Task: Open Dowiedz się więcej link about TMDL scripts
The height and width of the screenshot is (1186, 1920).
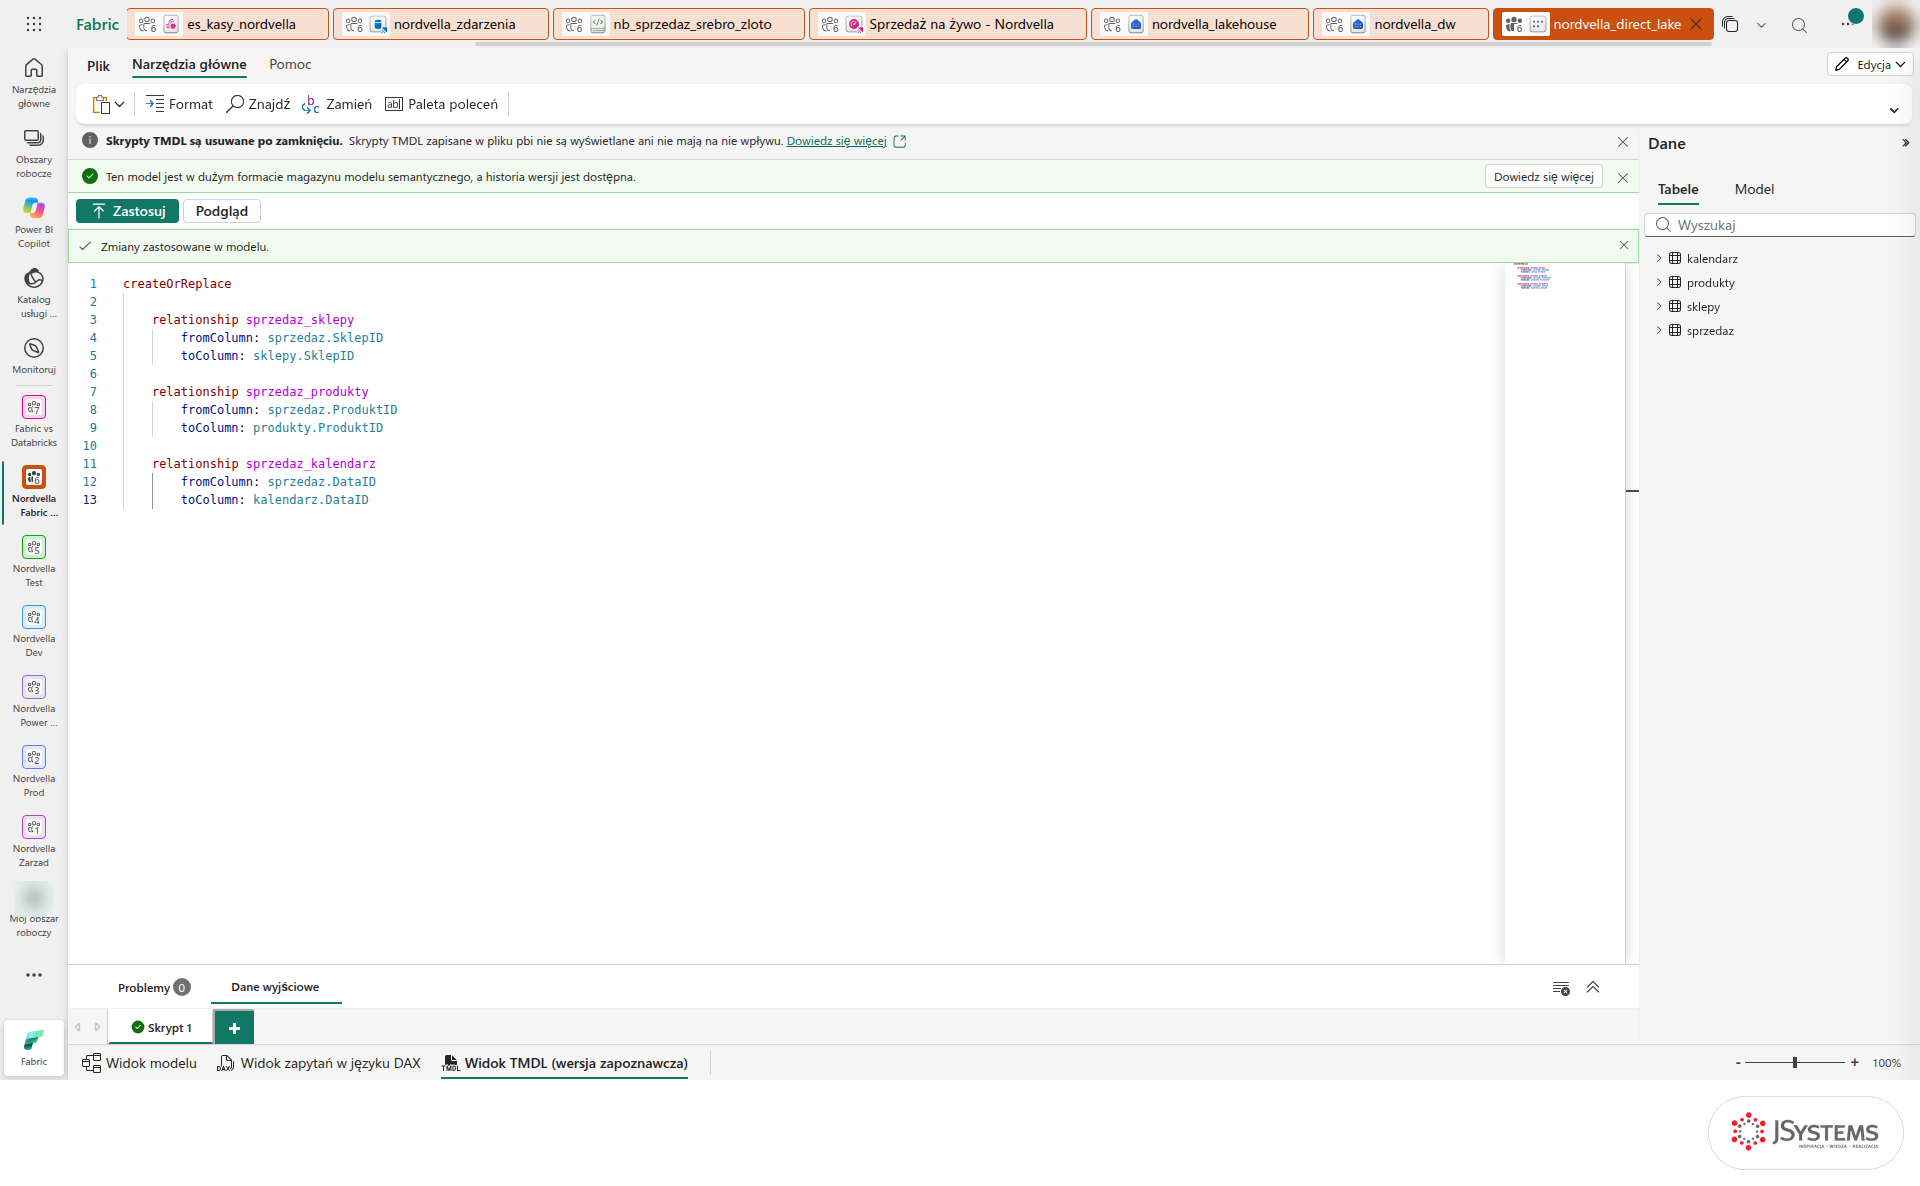Action: coord(836,141)
